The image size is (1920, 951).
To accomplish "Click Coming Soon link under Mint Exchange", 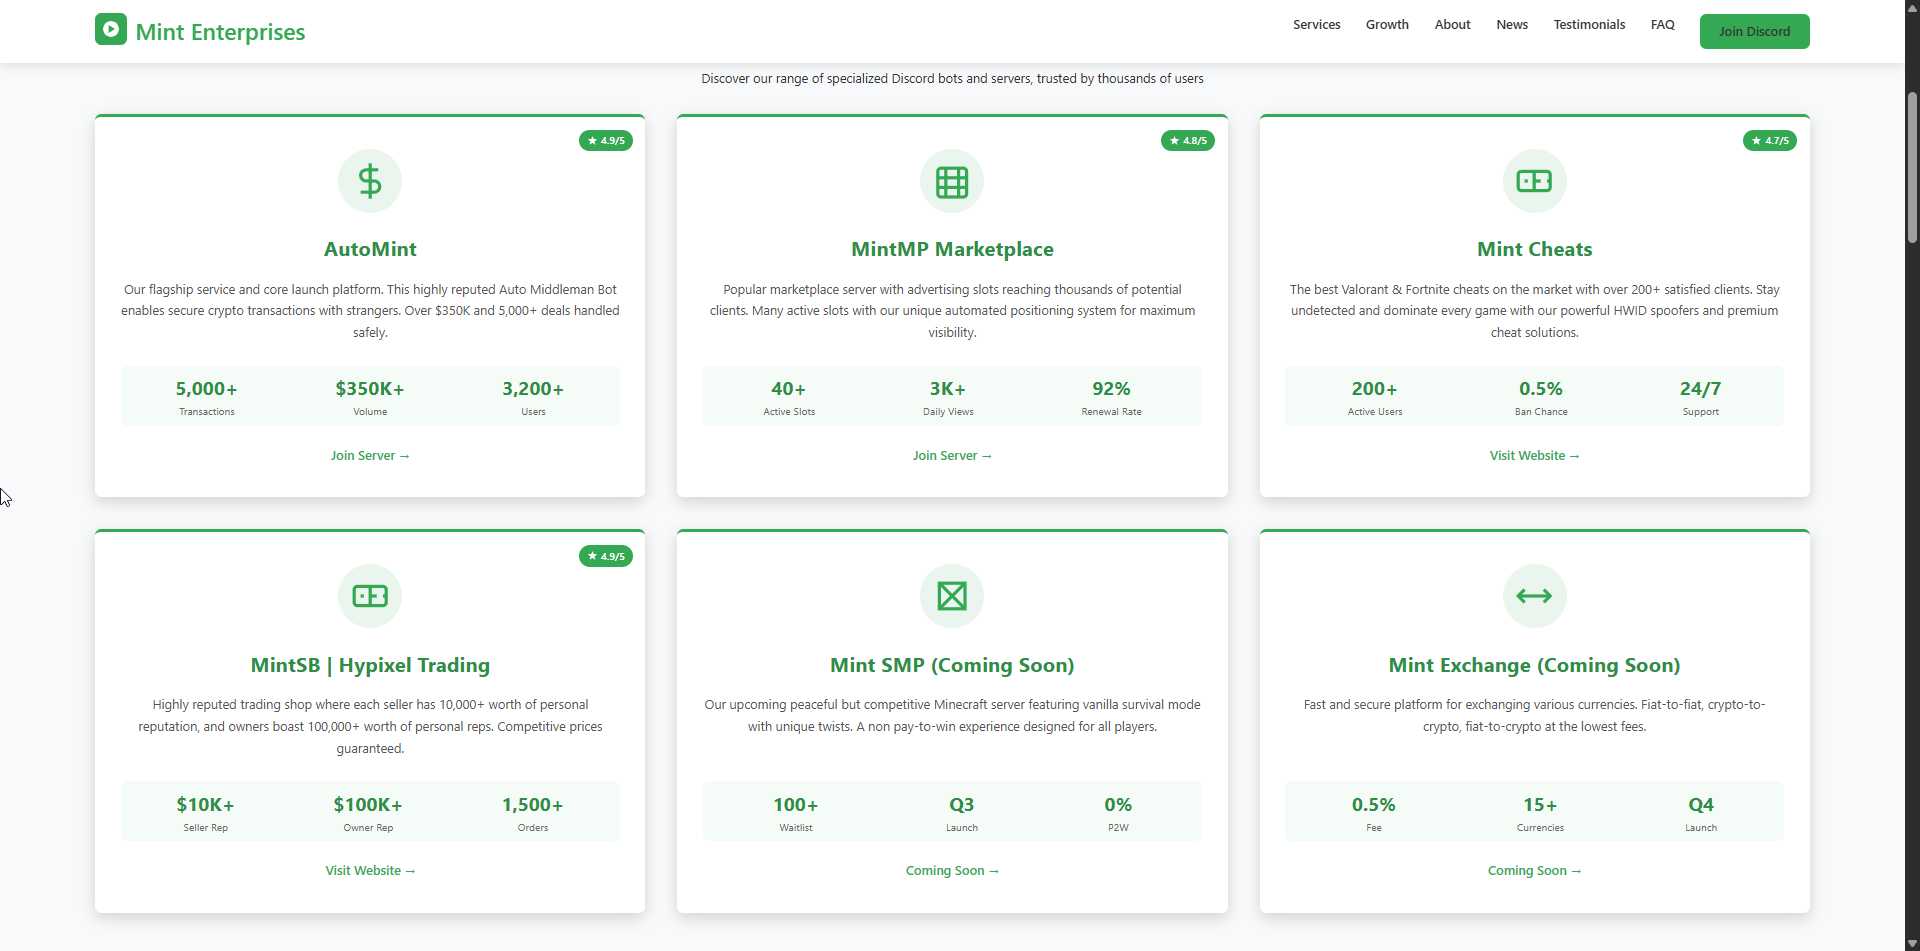I will point(1534,871).
